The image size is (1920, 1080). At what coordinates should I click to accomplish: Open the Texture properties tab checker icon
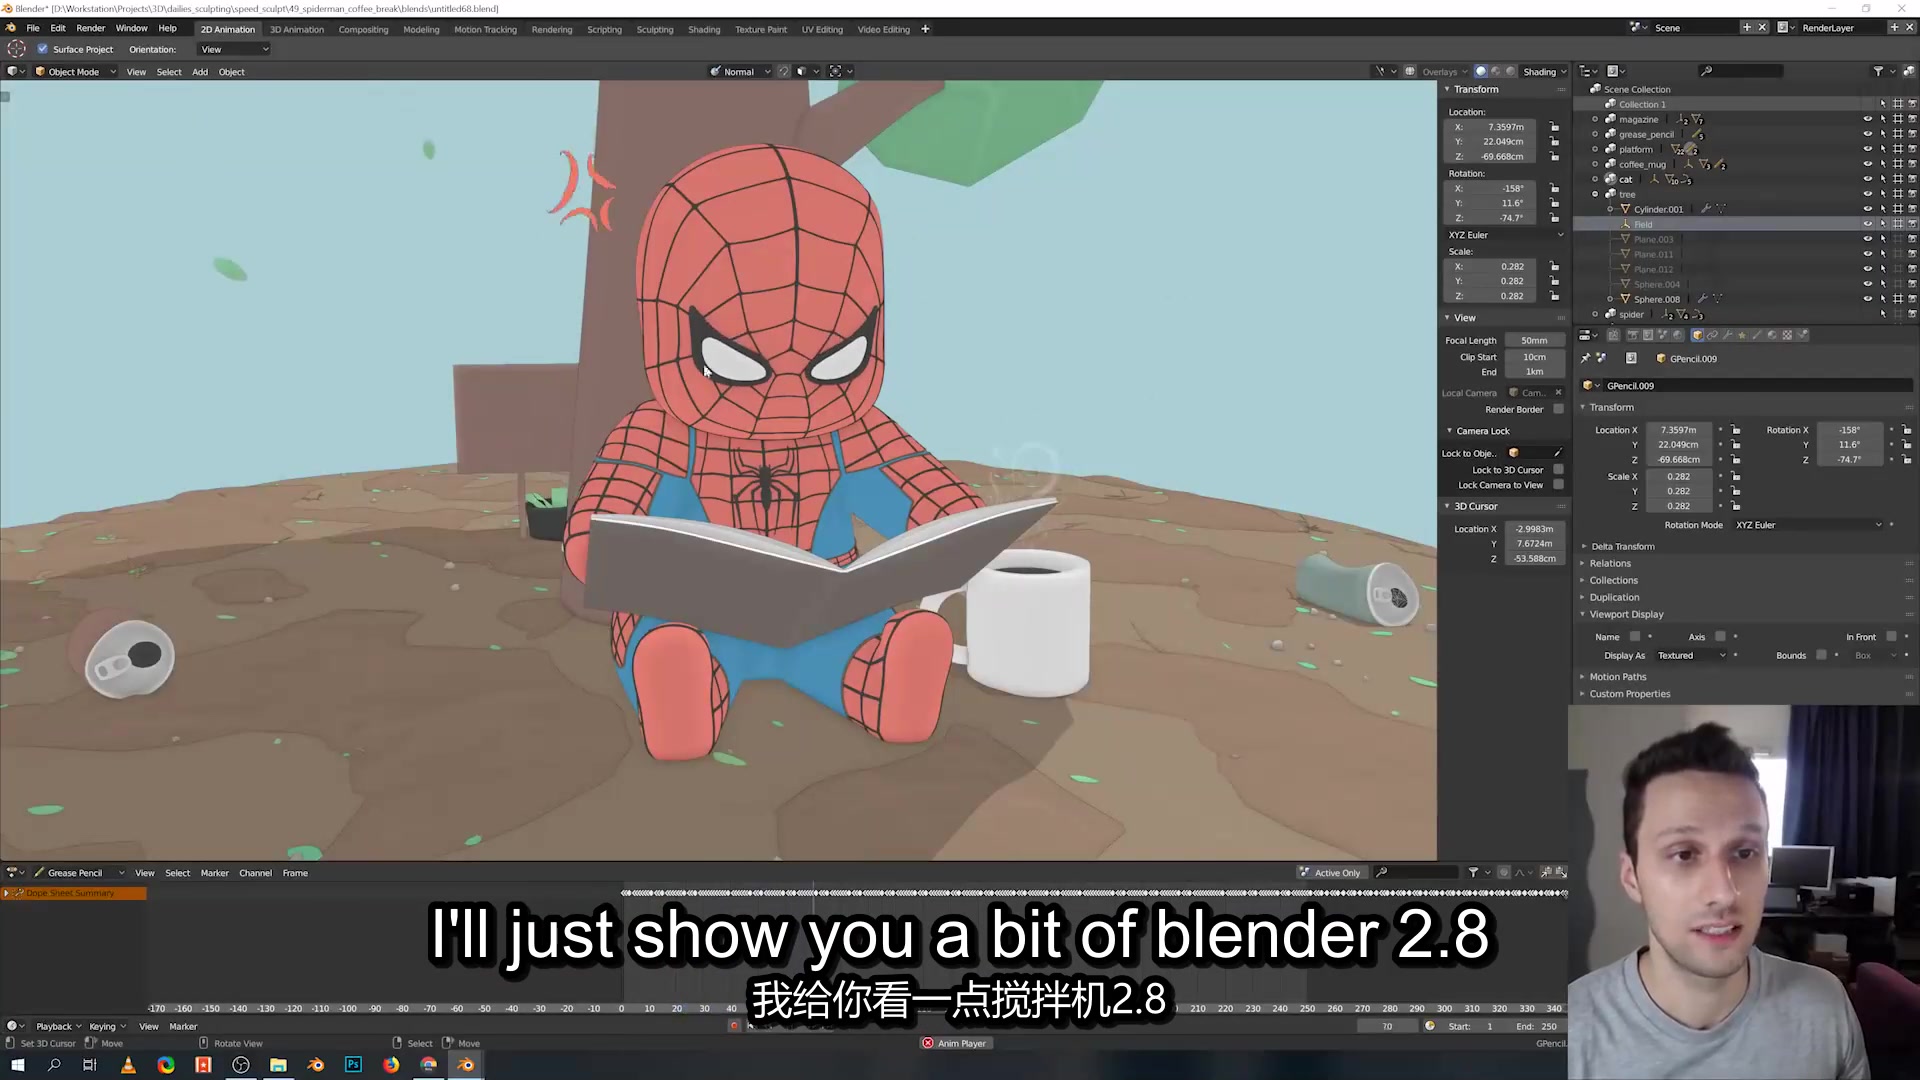pos(1787,335)
